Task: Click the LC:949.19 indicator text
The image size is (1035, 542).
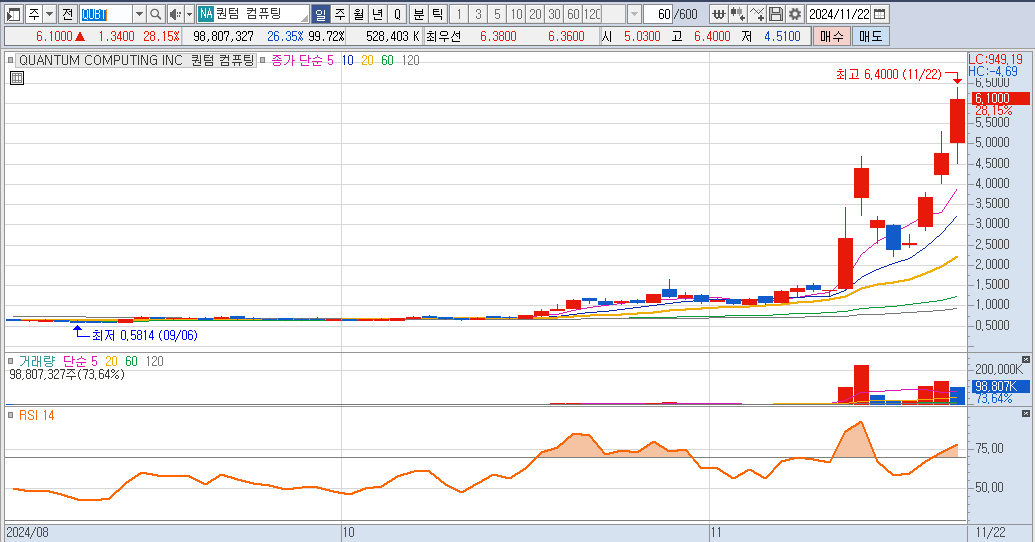Action: point(995,59)
